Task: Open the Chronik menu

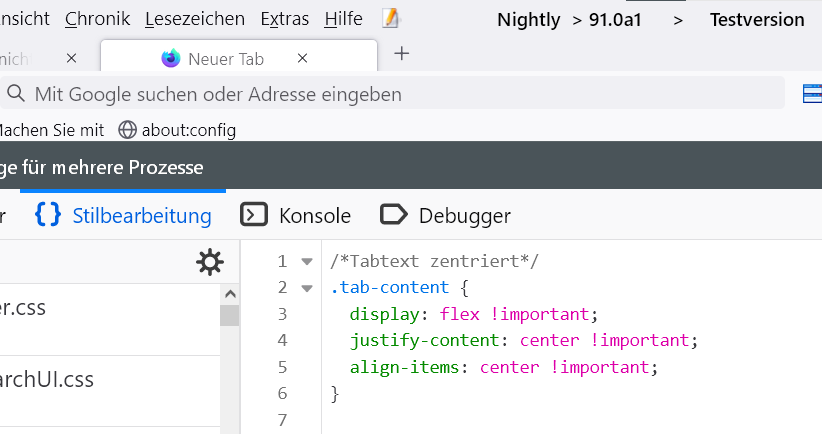Action: [99, 19]
